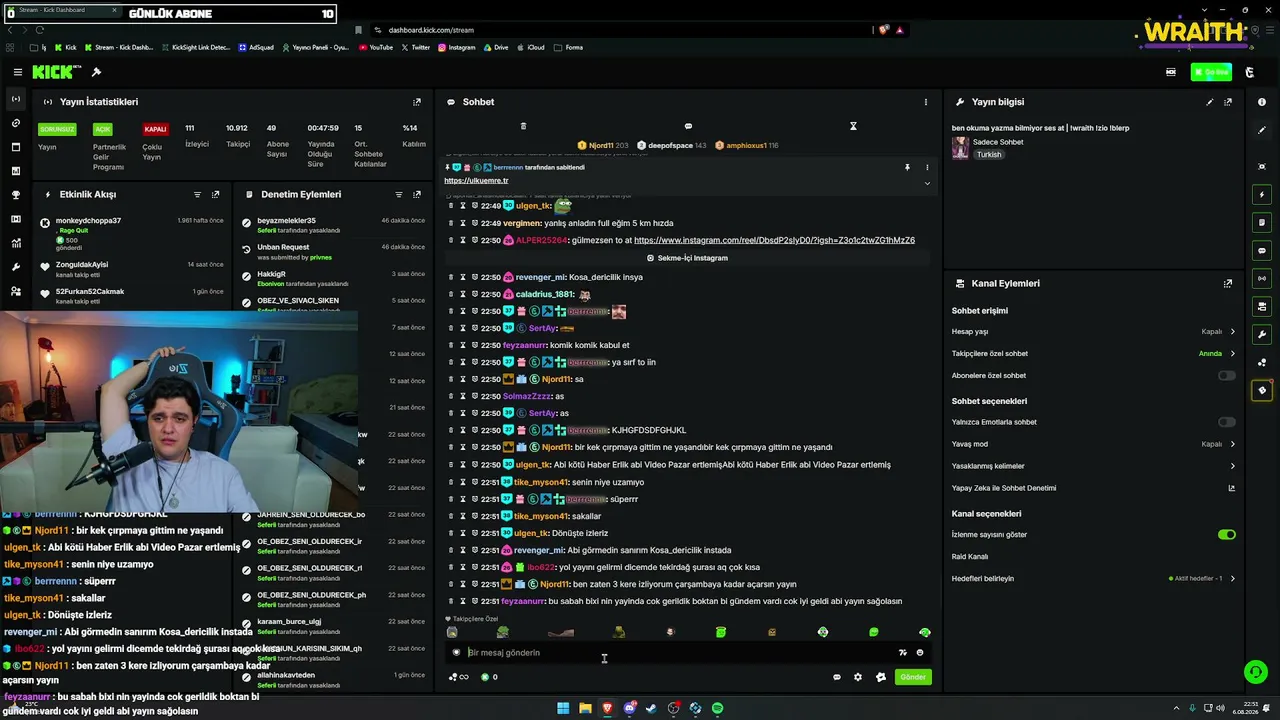
Task: Click the stream category thumbnail in Yayın bilgisi
Action: point(960,148)
